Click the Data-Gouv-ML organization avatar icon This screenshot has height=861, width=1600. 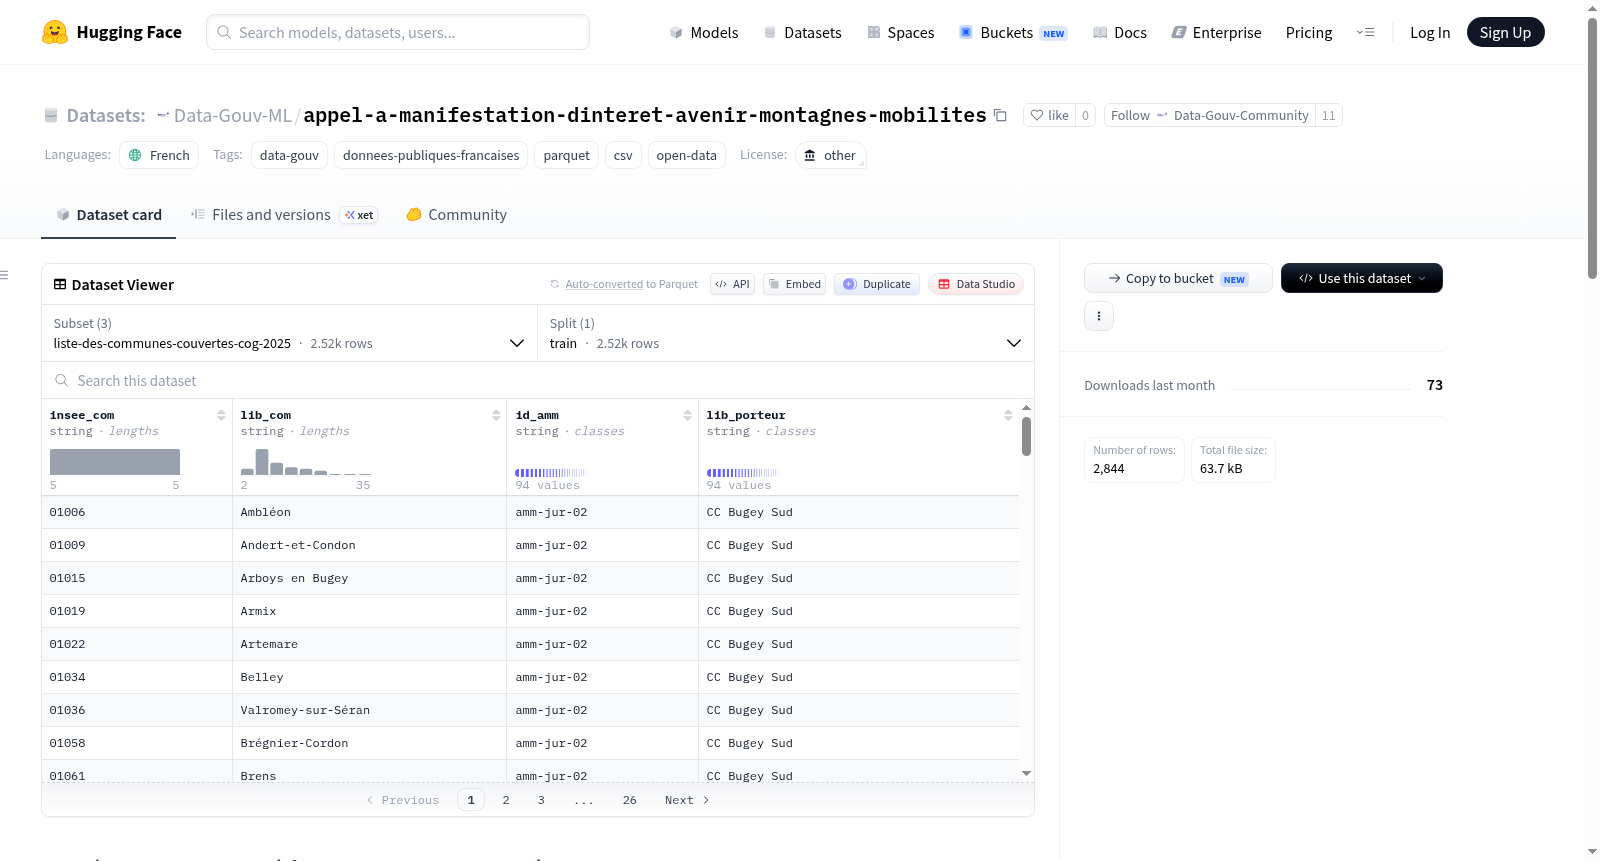(163, 116)
